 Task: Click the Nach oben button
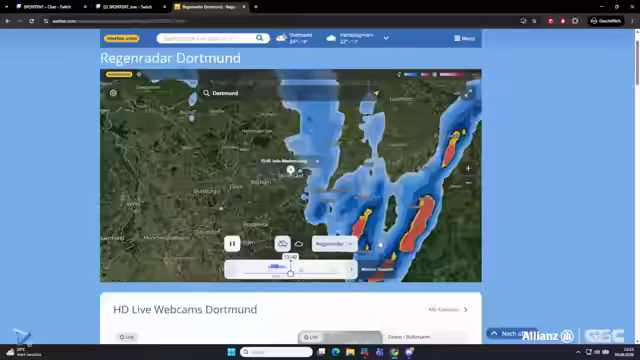point(511,333)
